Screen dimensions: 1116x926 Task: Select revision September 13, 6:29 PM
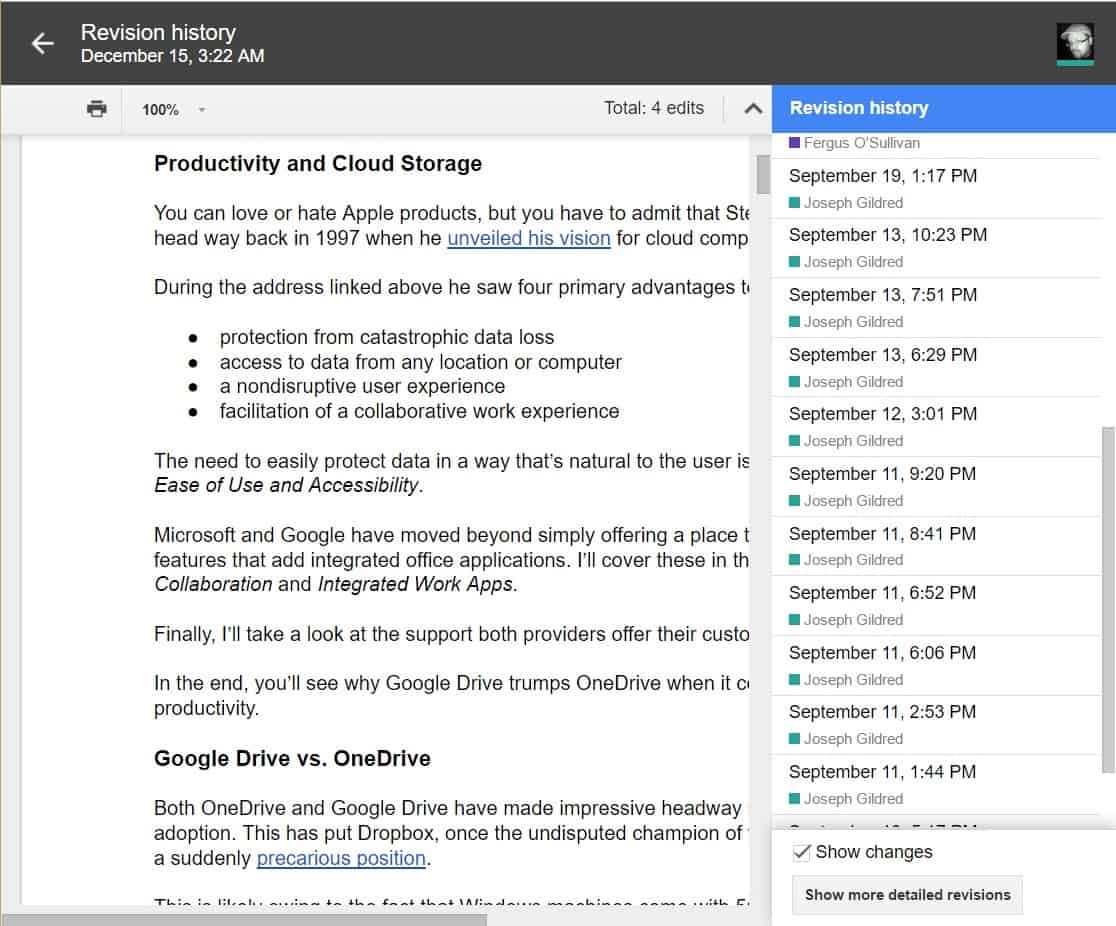(936, 367)
